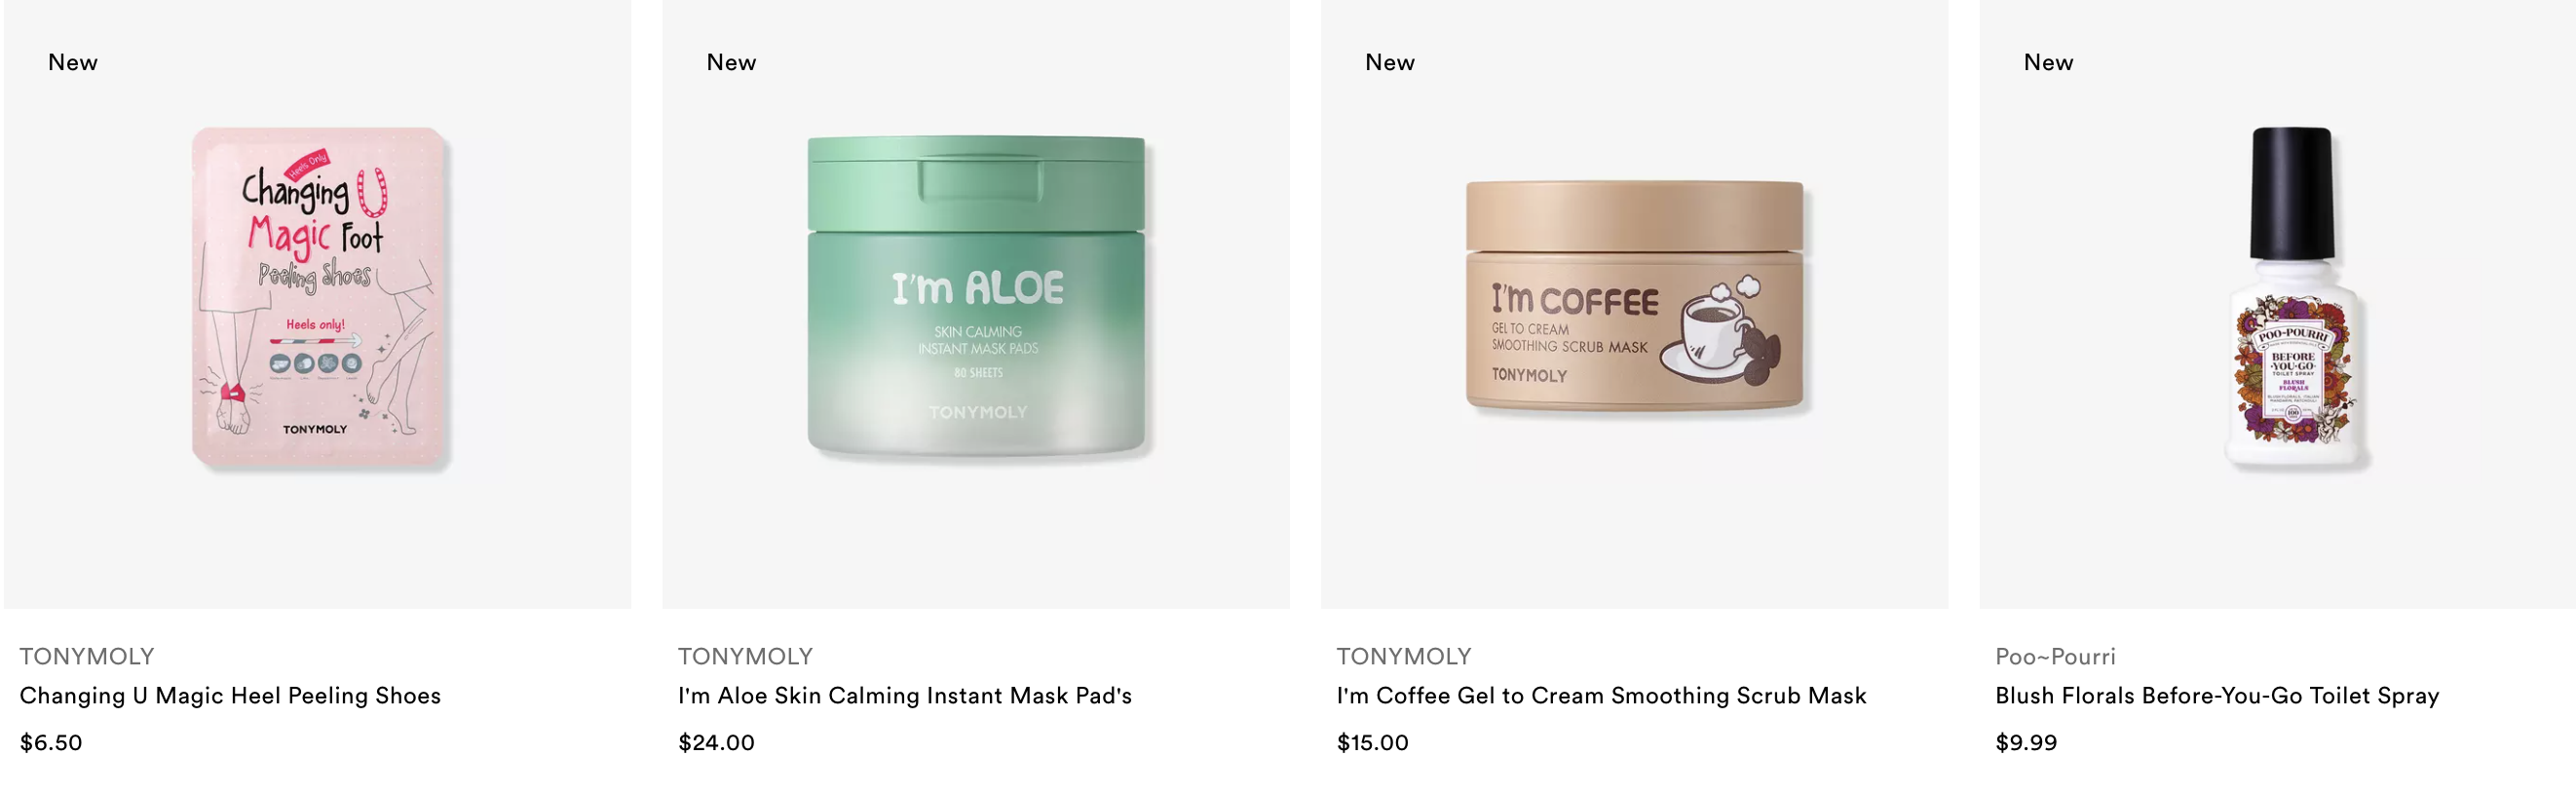Click I'm Coffee Gel to Cream Smoothing Scrub Mask title
Viewport: 2576px width, 793px height.
(1601, 695)
